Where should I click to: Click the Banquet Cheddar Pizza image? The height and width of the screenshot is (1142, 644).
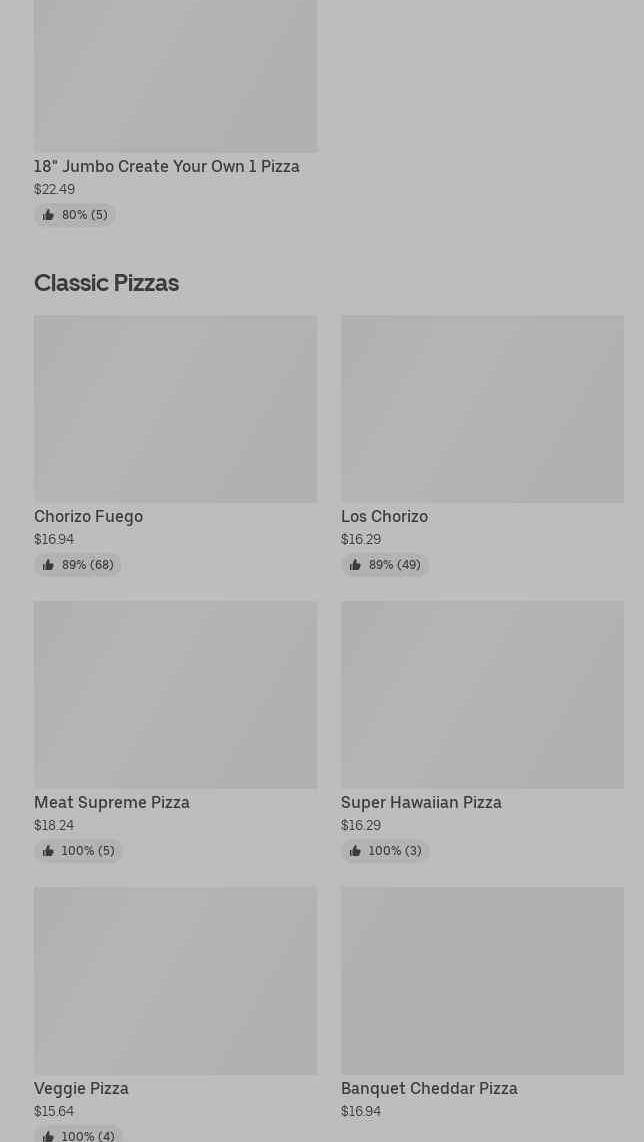[x=482, y=980]
